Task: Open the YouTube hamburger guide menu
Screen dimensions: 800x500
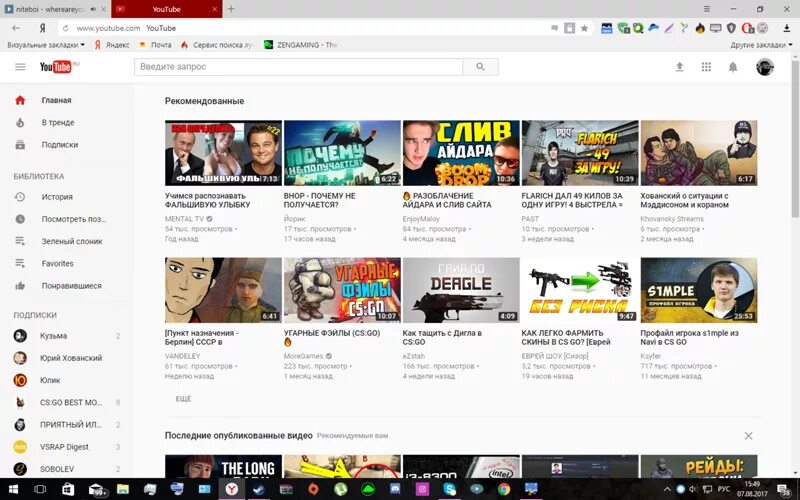Action: [20, 67]
